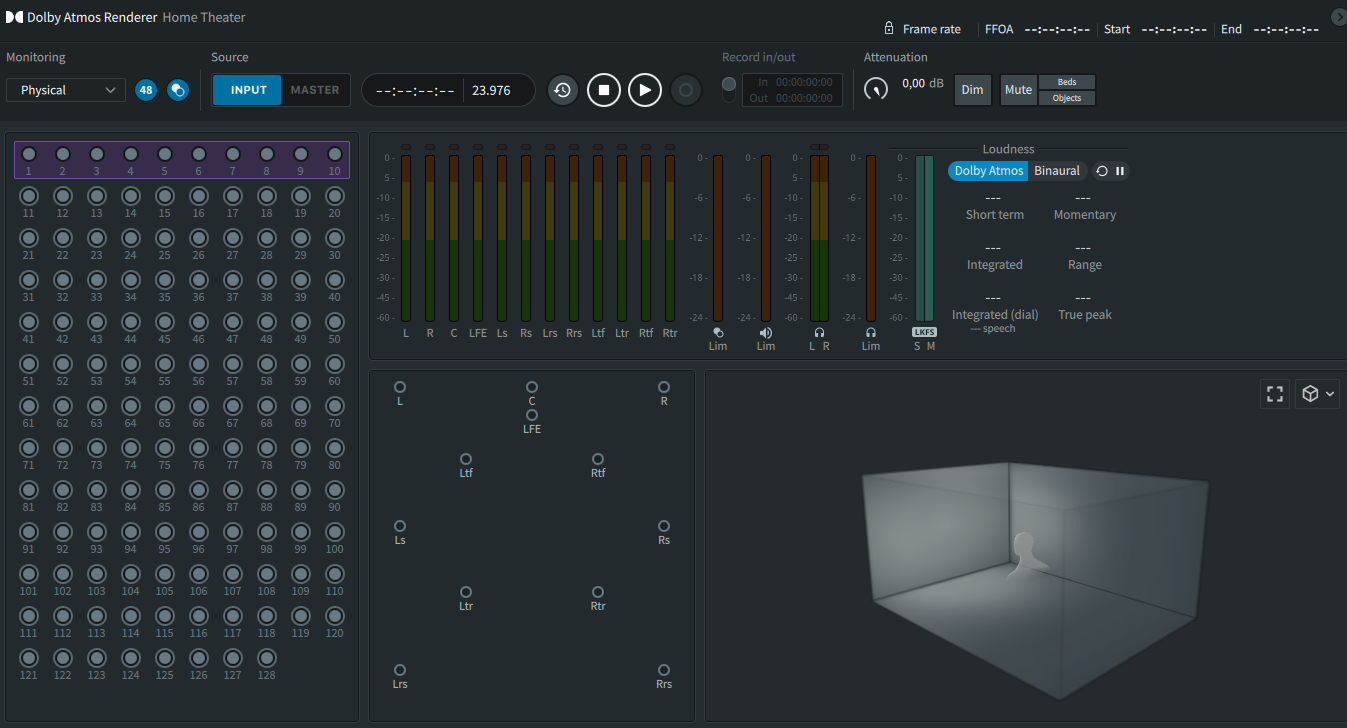The height and width of the screenshot is (728, 1347).
Task: Click the LKFS badge under loudness meter
Action: (924, 332)
